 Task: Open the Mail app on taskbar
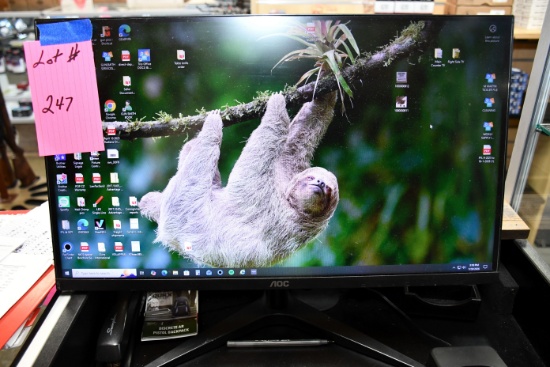click(x=209, y=272)
